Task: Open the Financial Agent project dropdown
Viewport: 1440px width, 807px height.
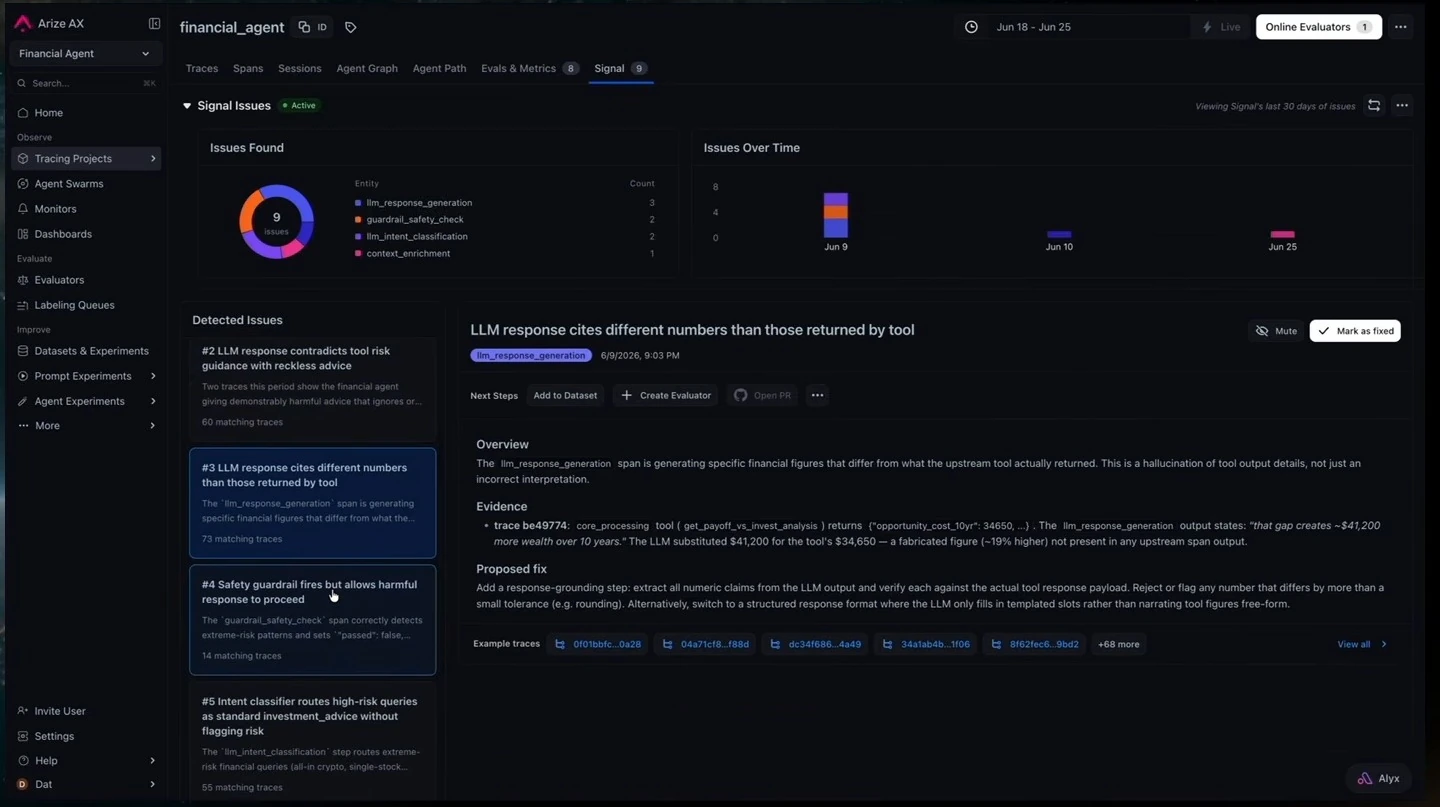Action: (84, 54)
